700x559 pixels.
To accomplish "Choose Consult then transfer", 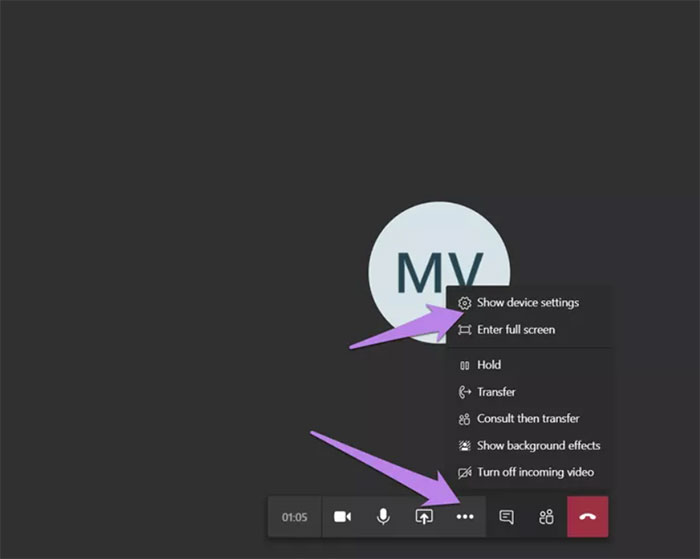I will point(528,418).
